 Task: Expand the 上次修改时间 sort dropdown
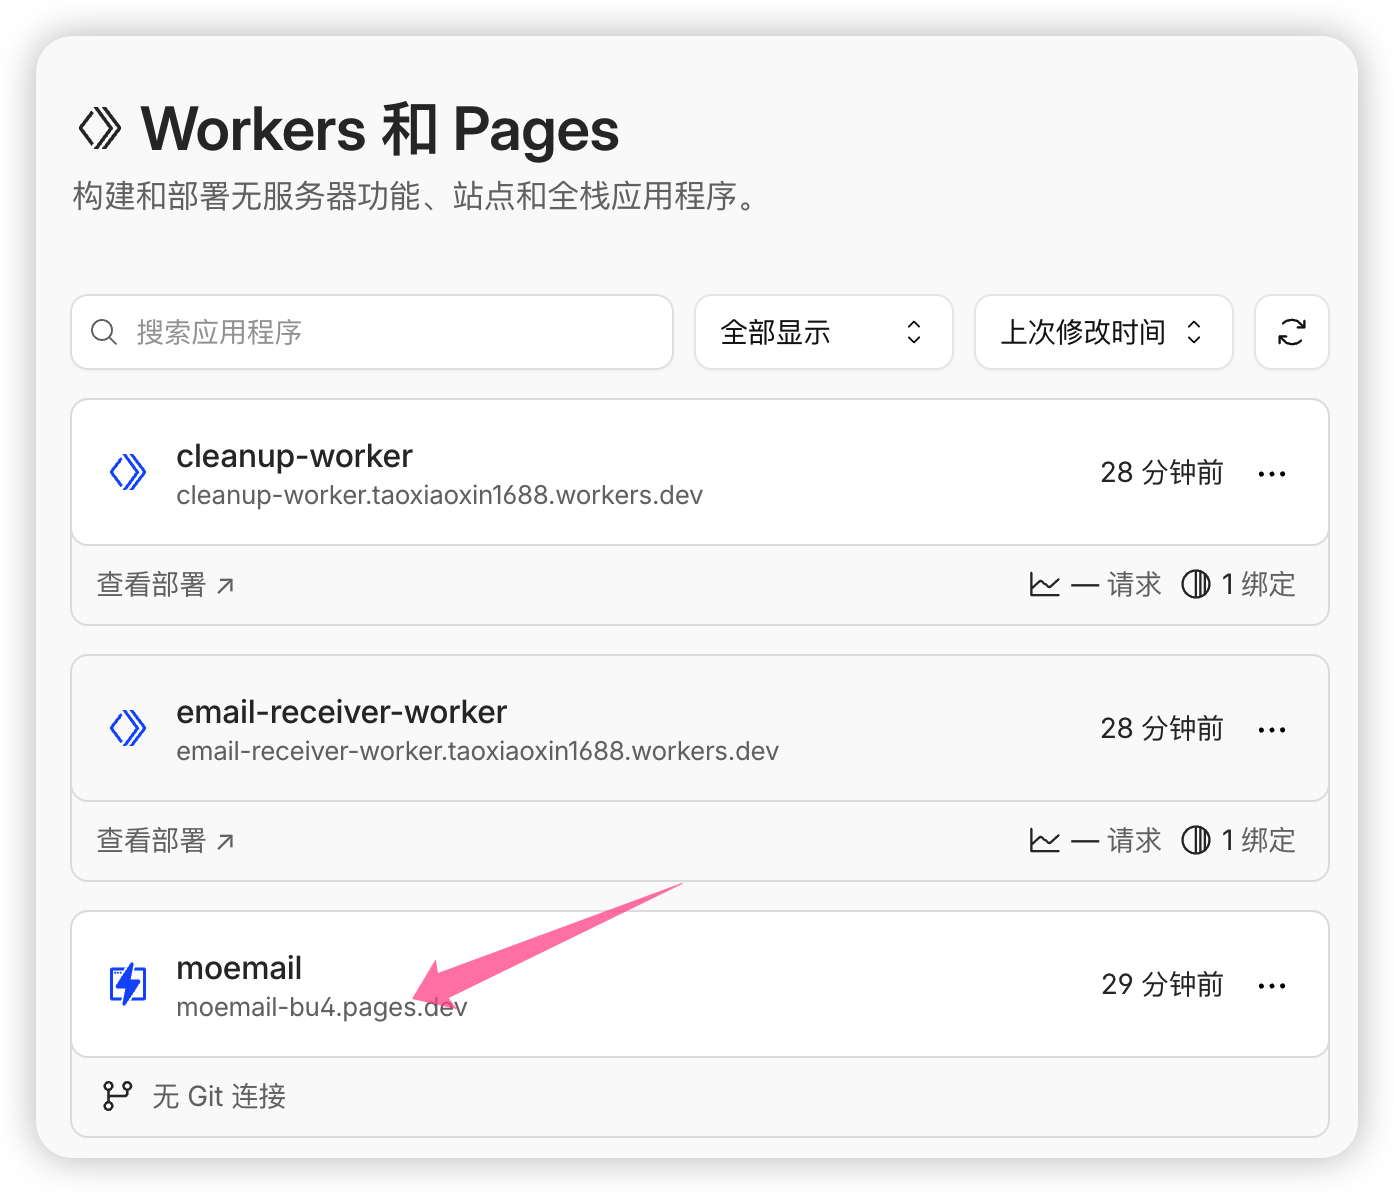[x=1102, y=332]
